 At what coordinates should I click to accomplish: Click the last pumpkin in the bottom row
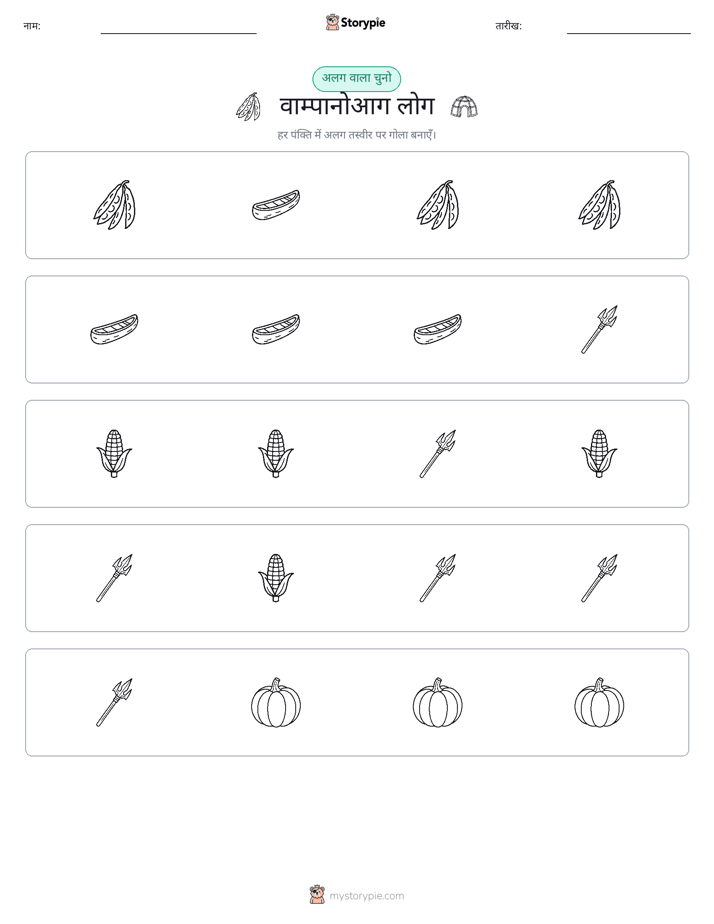[x=599, y=702]
